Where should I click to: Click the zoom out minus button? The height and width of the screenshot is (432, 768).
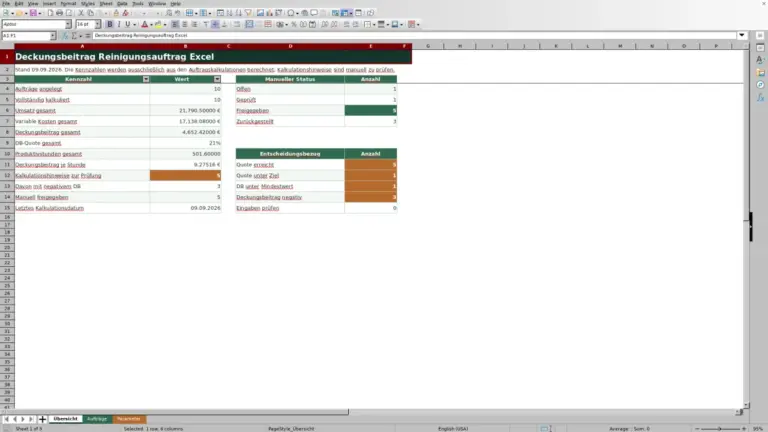coord(697,429)
